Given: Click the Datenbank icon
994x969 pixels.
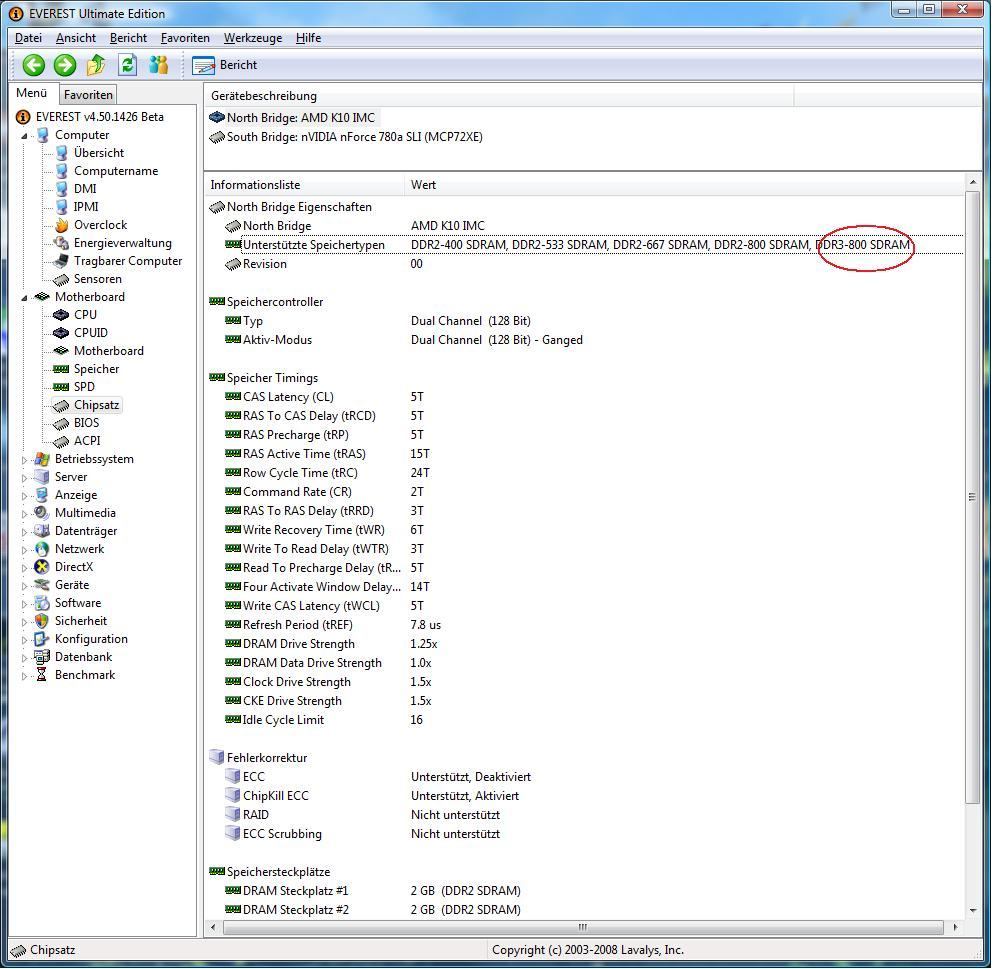Looking at the screenshot, I should coord(42,657).
